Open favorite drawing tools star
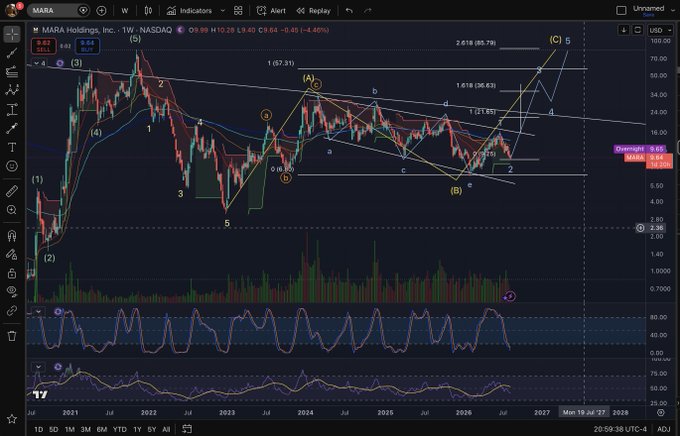The width and height of the screenshot is (680, 436). click(x=12, y=419)
